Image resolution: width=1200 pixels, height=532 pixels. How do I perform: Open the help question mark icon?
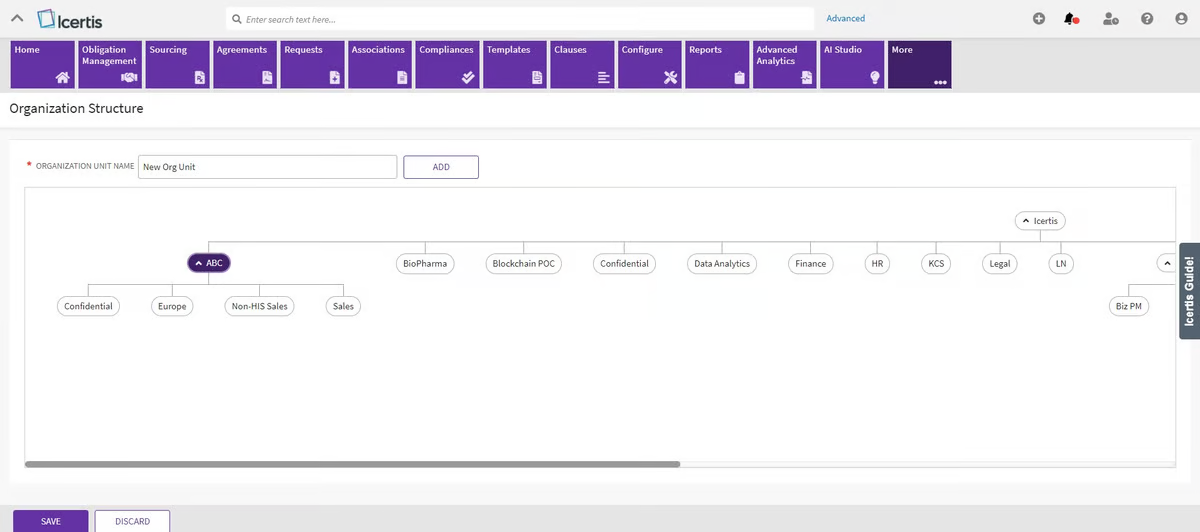pyautogui.click(x=1146, y=18)
